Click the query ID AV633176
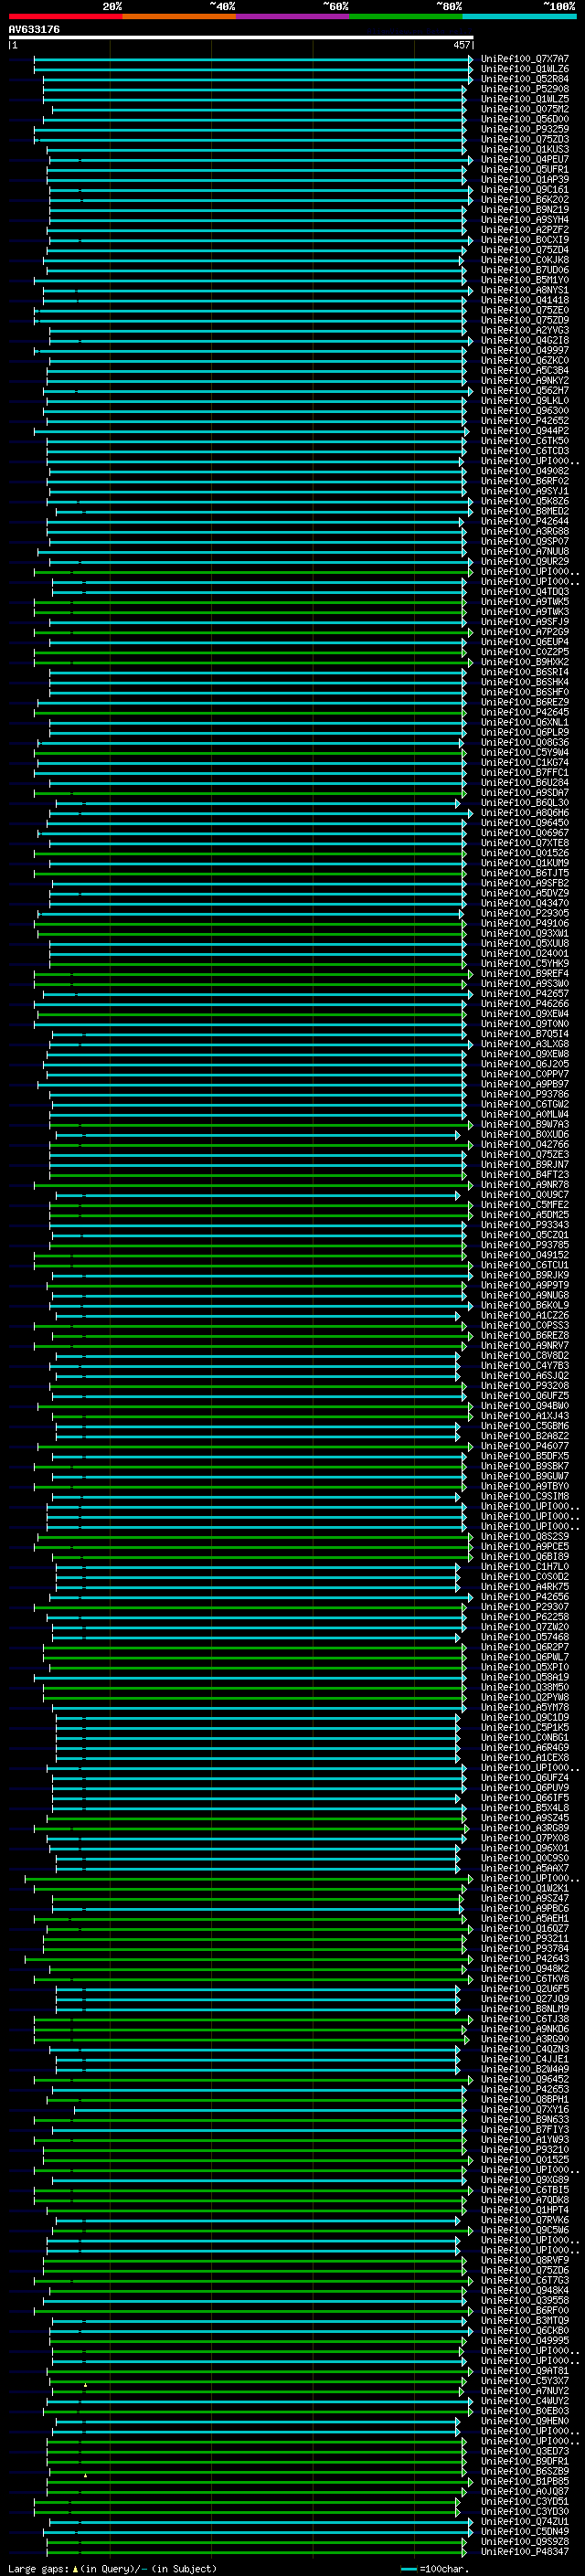Image resolution: width=585 pixels, height=2576 pixels. point(34,30)
